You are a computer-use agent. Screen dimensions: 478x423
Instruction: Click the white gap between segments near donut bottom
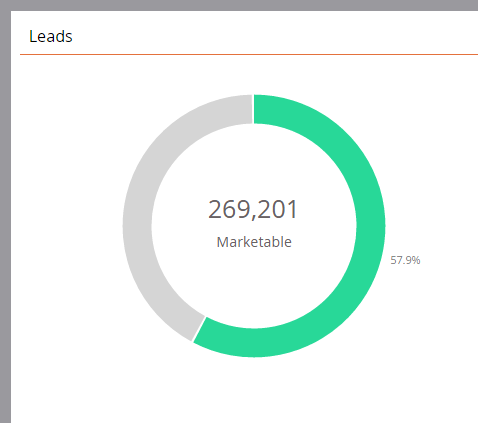tap(199, 329)
